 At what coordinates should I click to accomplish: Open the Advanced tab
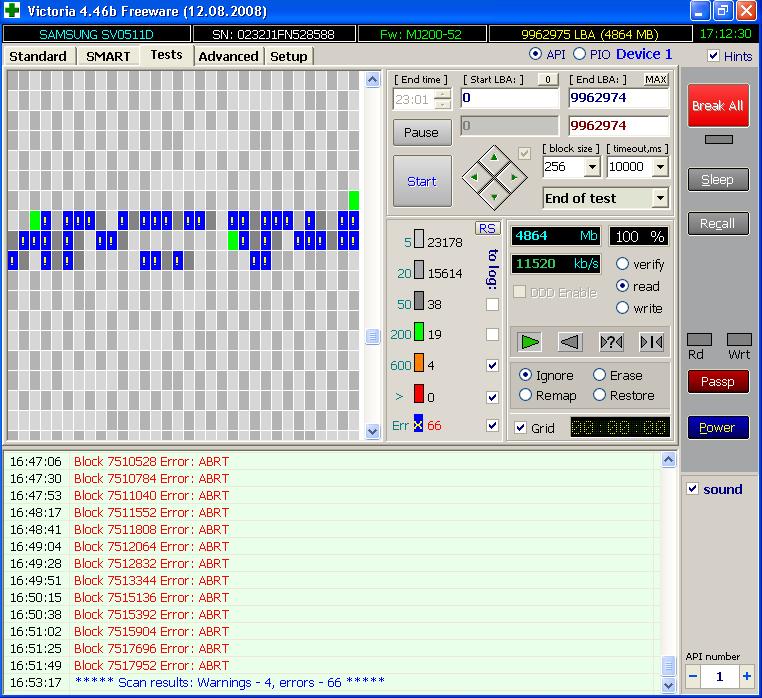coord(228,56)
